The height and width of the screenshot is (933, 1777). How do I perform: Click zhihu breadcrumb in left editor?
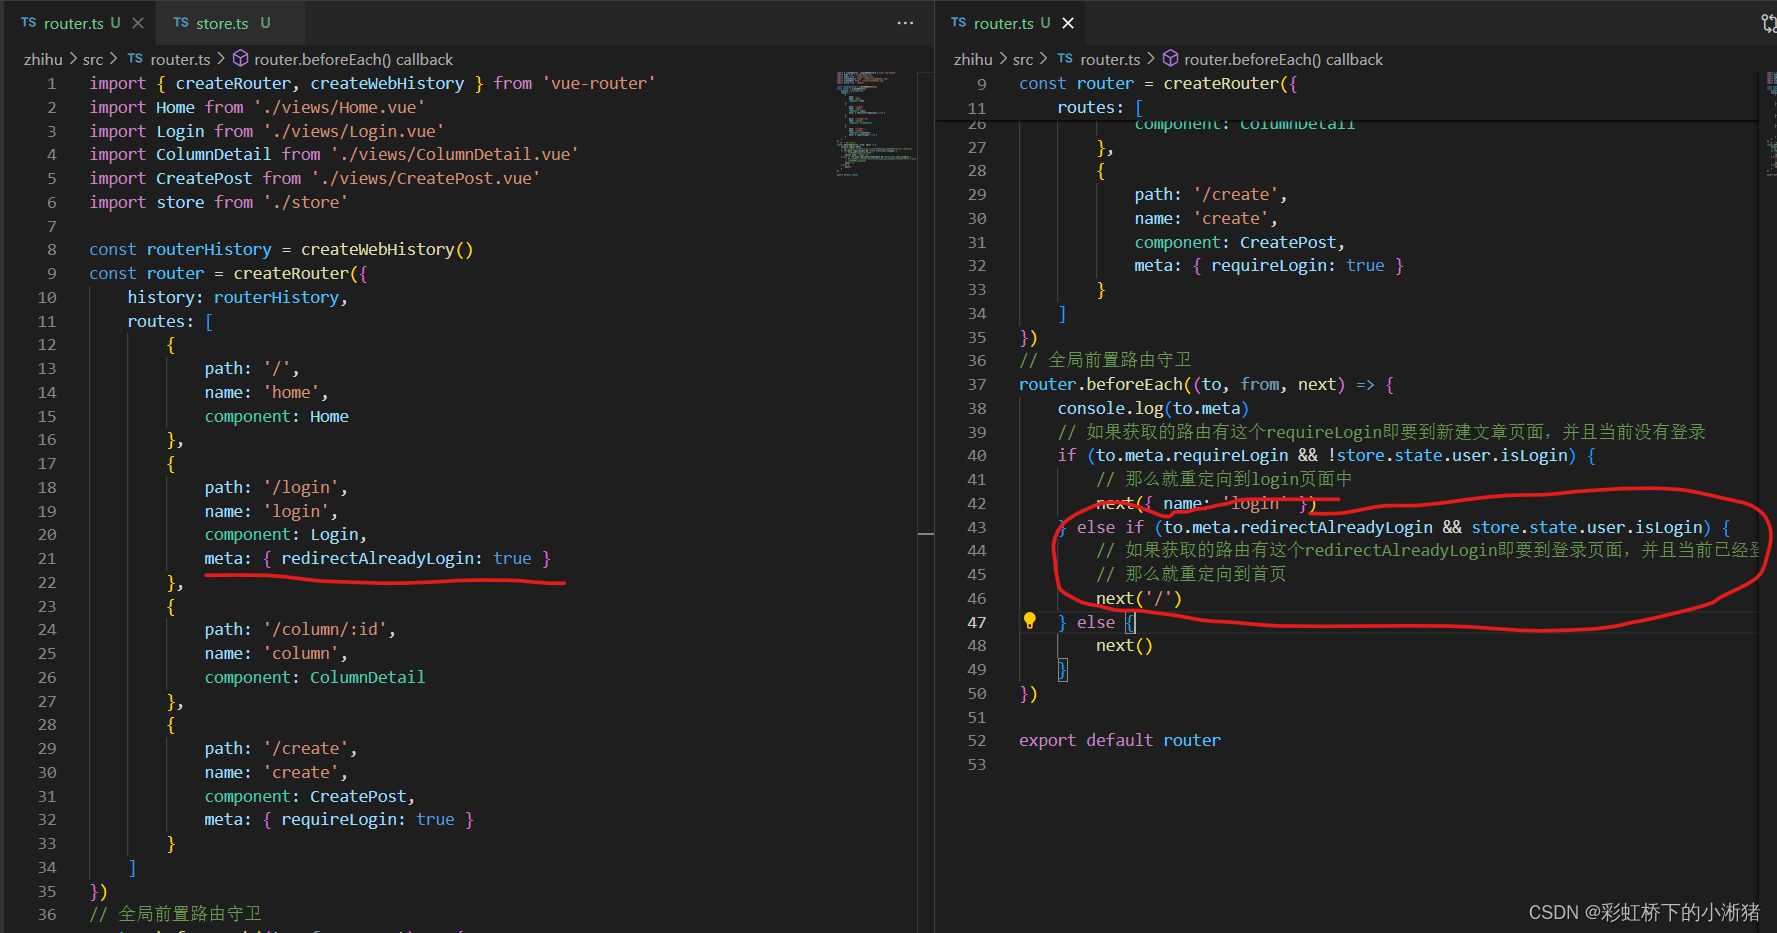tap(43, 59)
